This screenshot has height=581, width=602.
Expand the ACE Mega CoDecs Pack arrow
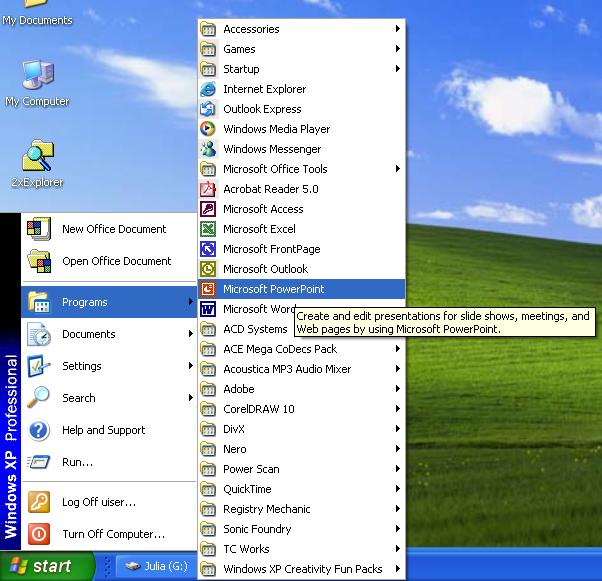click(398, 349)
